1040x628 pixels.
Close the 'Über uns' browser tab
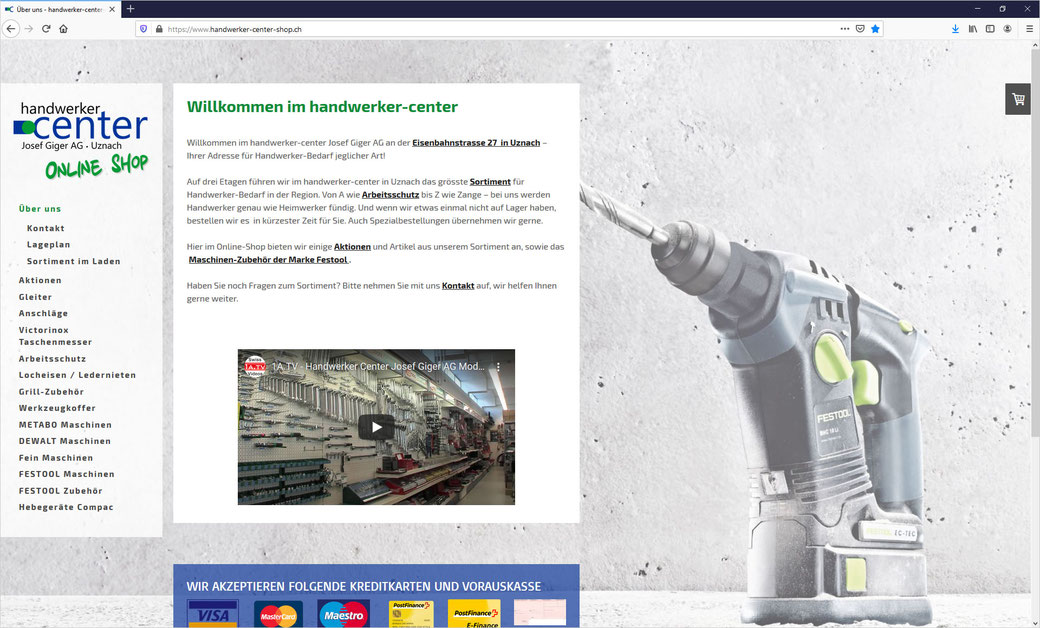point(112,9)
